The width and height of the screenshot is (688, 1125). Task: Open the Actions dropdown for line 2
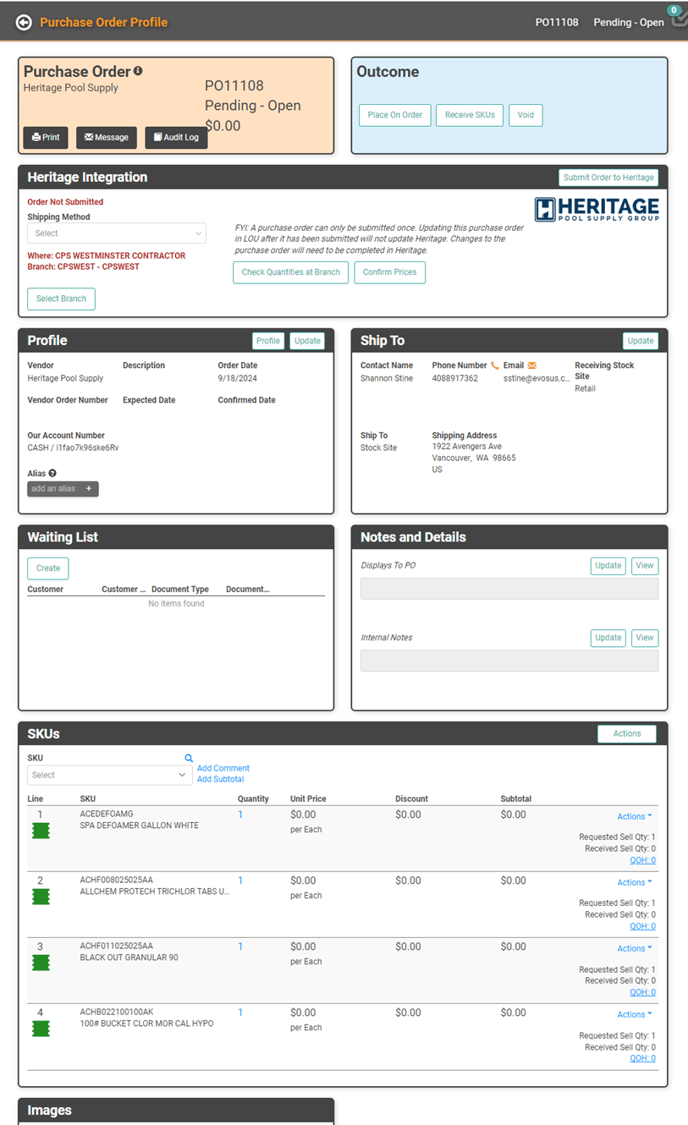634,882
